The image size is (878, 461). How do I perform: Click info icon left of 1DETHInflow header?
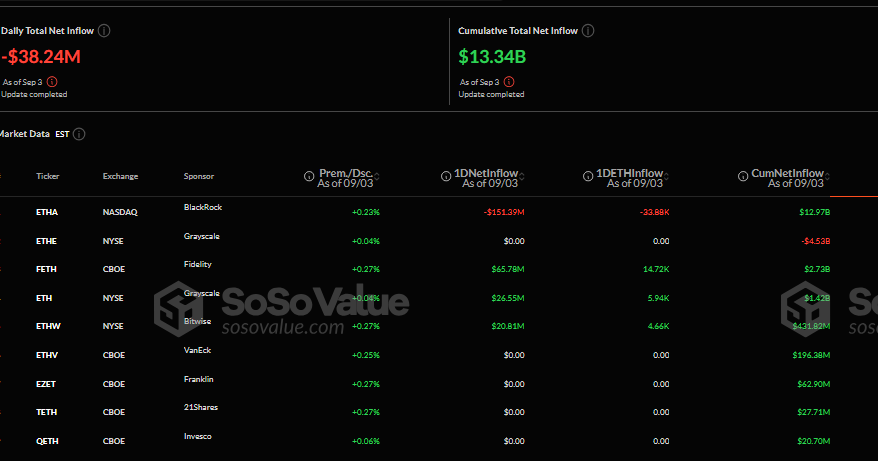(587, 176)
